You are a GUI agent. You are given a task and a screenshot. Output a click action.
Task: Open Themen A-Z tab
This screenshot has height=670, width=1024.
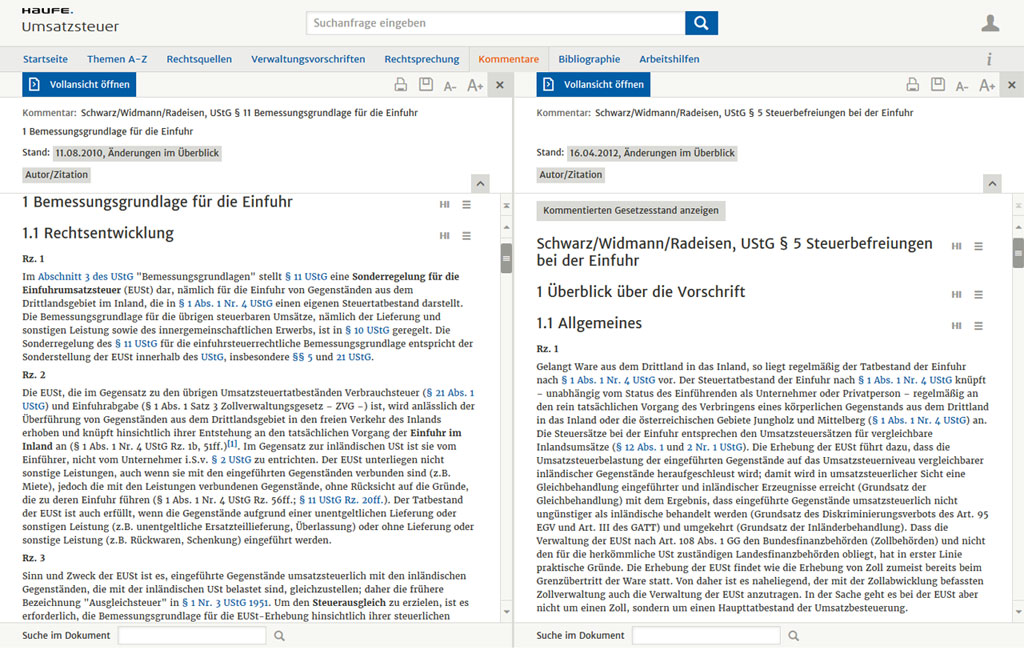[x=117, y=59]
